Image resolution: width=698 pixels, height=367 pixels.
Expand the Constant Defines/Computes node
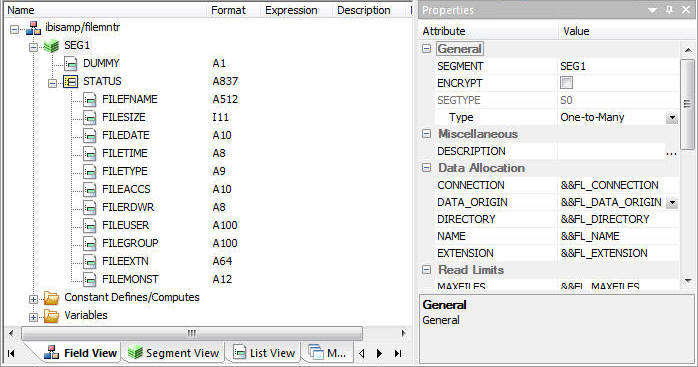[x=33, y=299]
